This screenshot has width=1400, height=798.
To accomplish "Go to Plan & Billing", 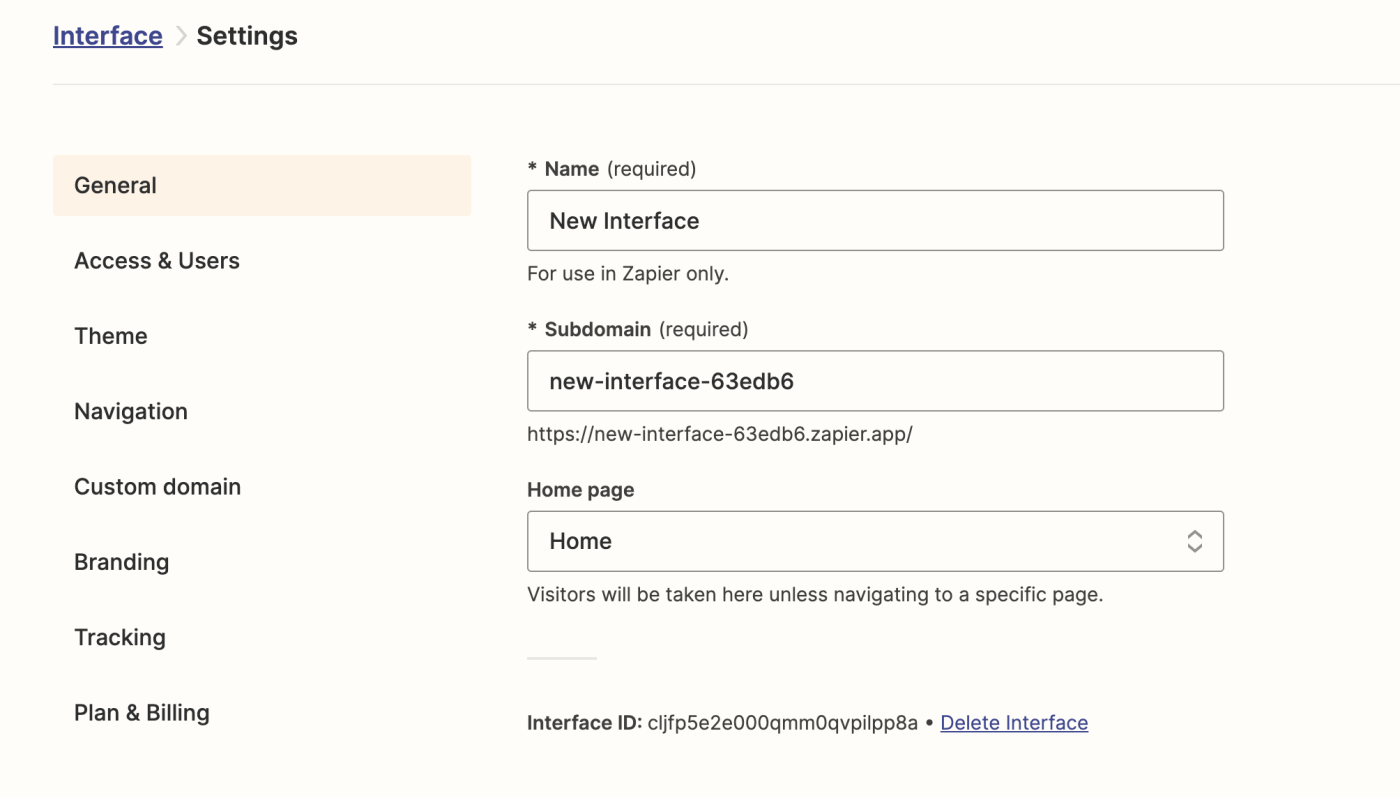I will pos(142,713).
